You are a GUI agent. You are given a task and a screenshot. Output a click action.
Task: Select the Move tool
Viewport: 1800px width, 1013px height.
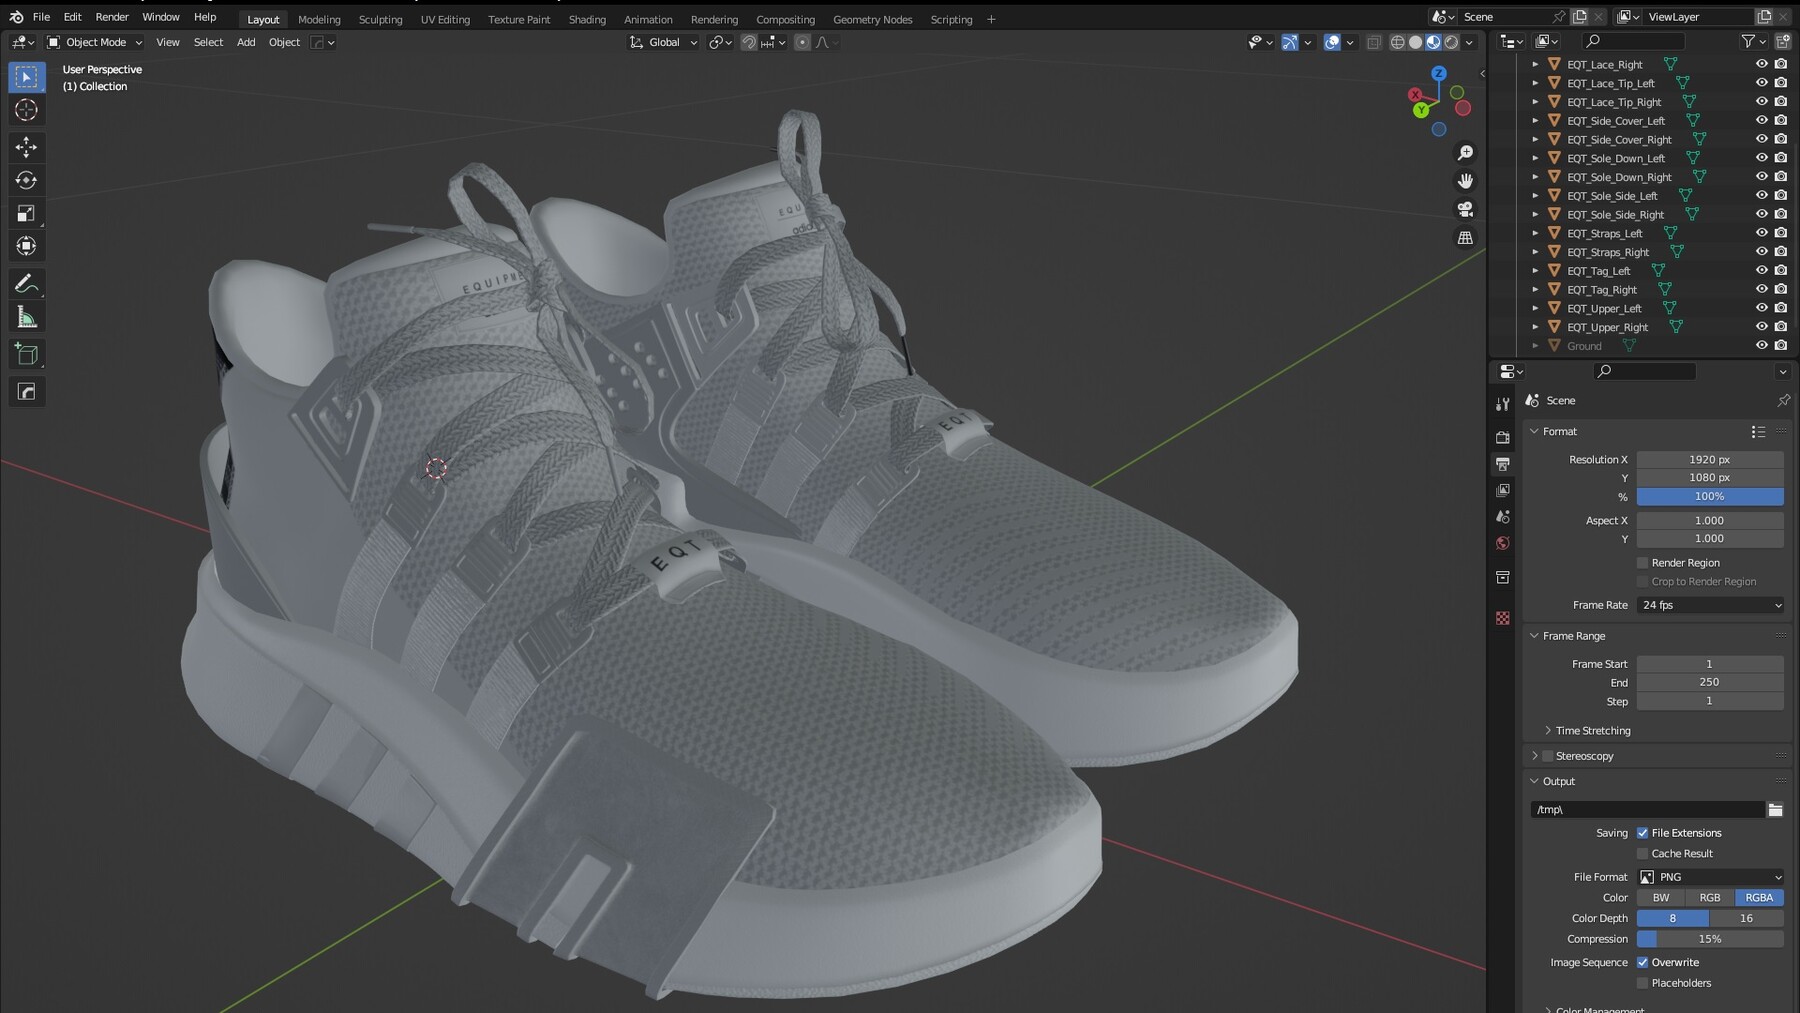(x=26, y=147)
